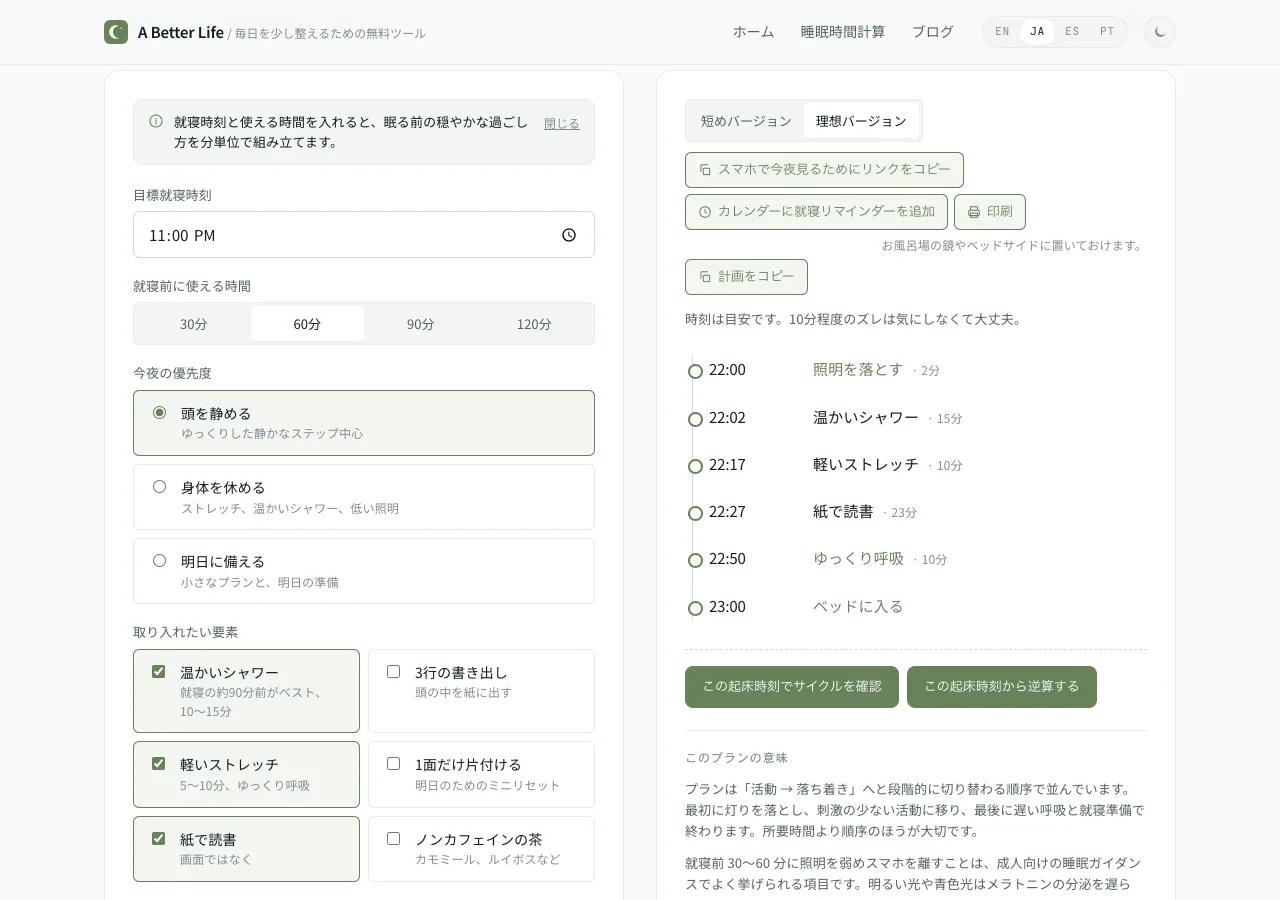The height and width of the screenshot is (900, 1280).
Task: Click the printer icon on 印刷 button
Action: 974,212
